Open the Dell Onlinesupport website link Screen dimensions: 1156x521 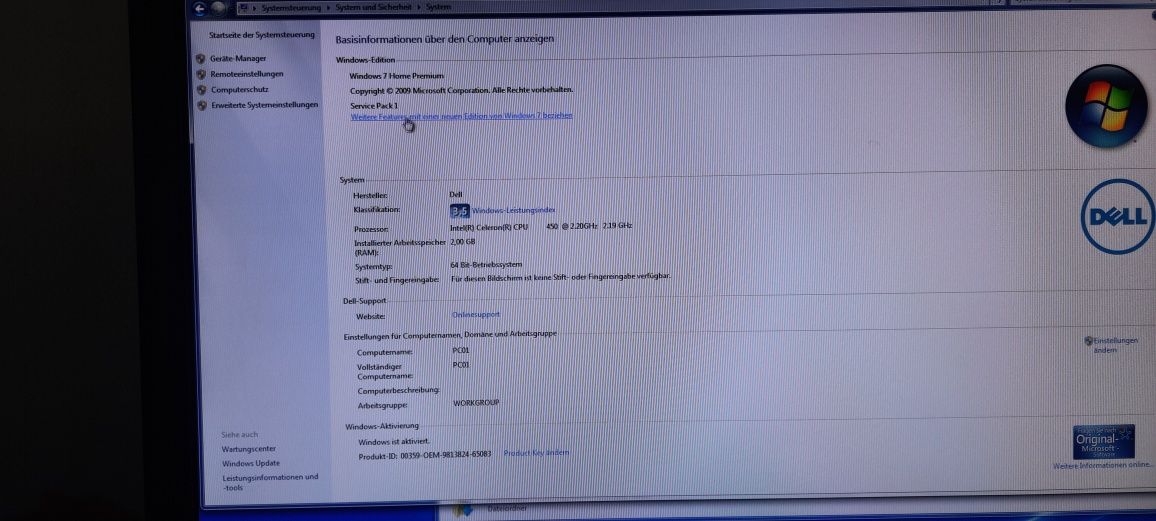click(476, 315)
